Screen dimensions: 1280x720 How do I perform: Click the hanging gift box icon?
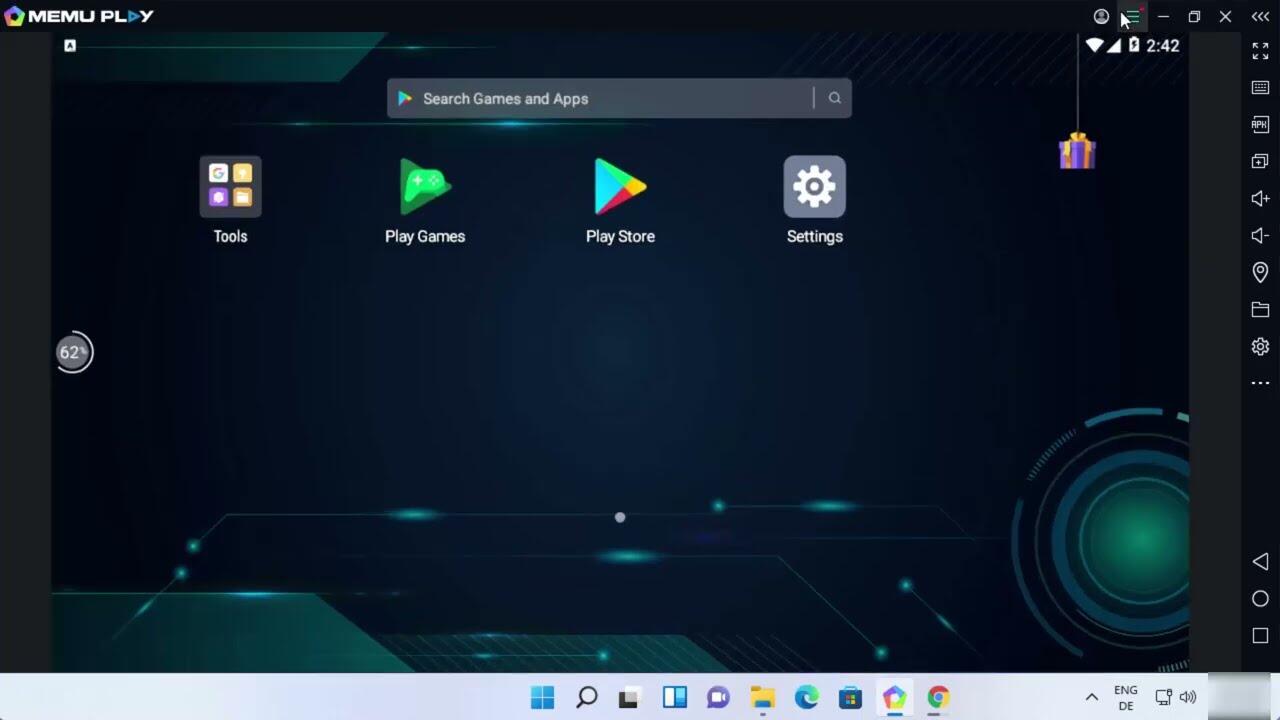coord(1077,152)
